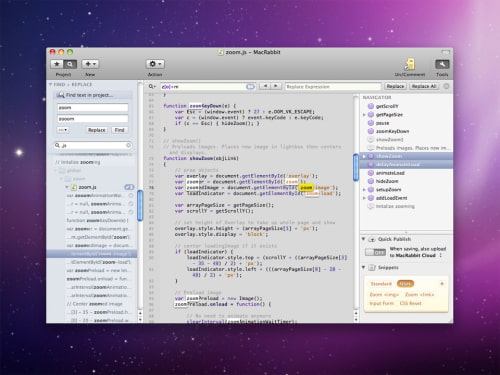Select getScrollY in the Navigator
This screenshot has width=500, height=375.
pyautogui.click(x=387, y=106)
